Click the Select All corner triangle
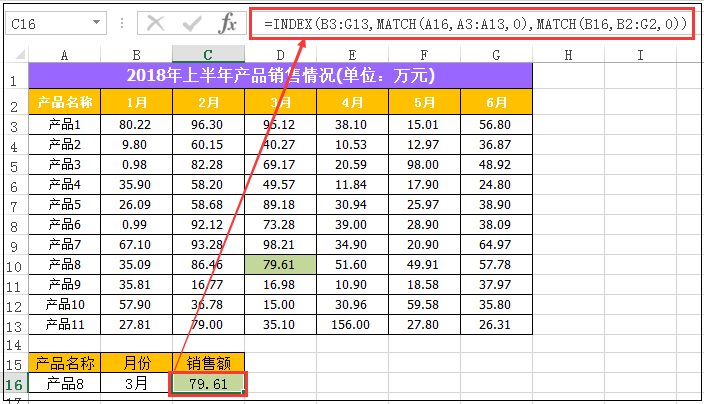Viewport: 704px width, 404px height. click(20, 55)
